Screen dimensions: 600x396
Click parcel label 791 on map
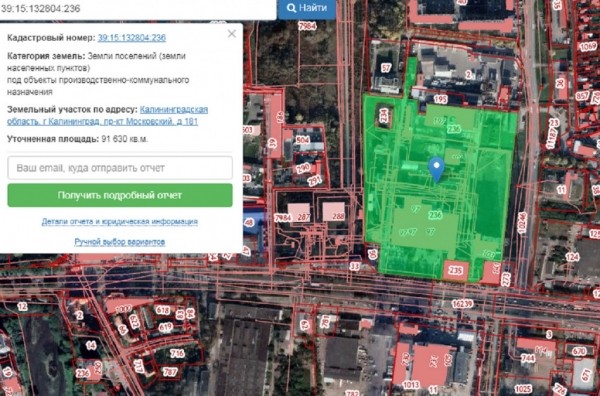pos(315,180)
